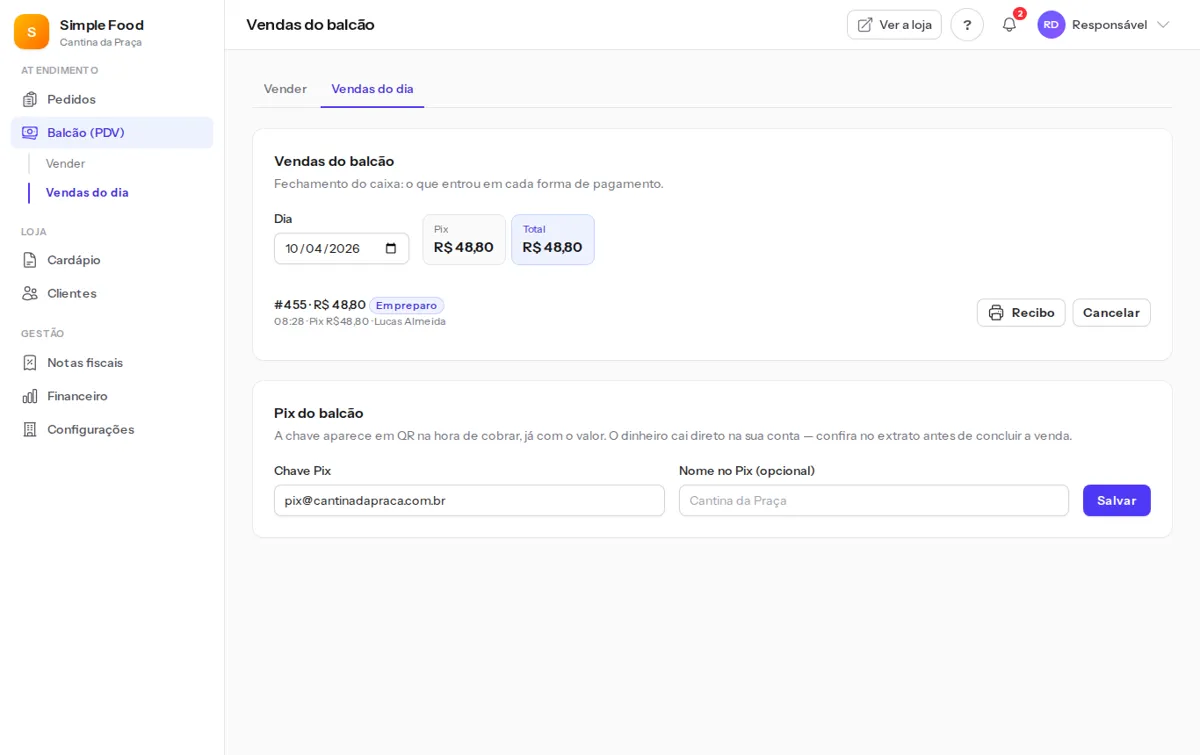Select the Total R$ 48,80 summary card
The image size is (1200, 755).
click(553, 240)
